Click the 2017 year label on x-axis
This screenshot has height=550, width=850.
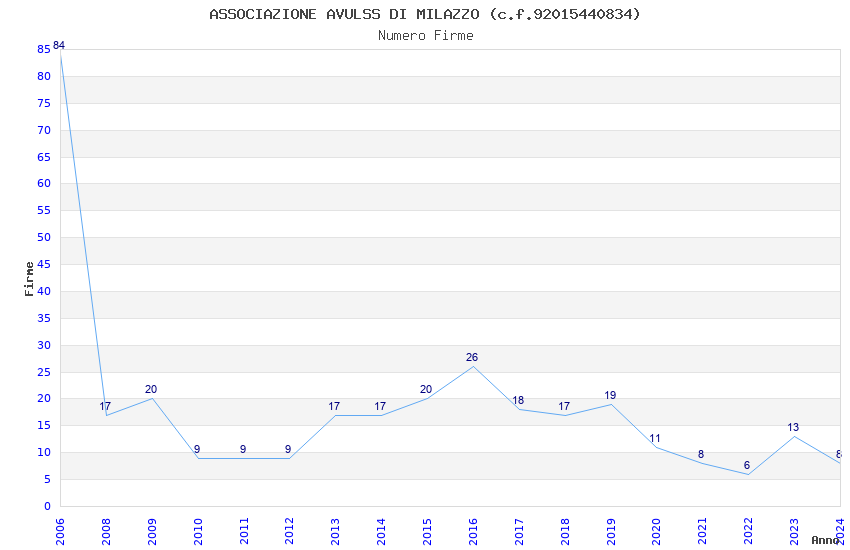tap(519, 532)
